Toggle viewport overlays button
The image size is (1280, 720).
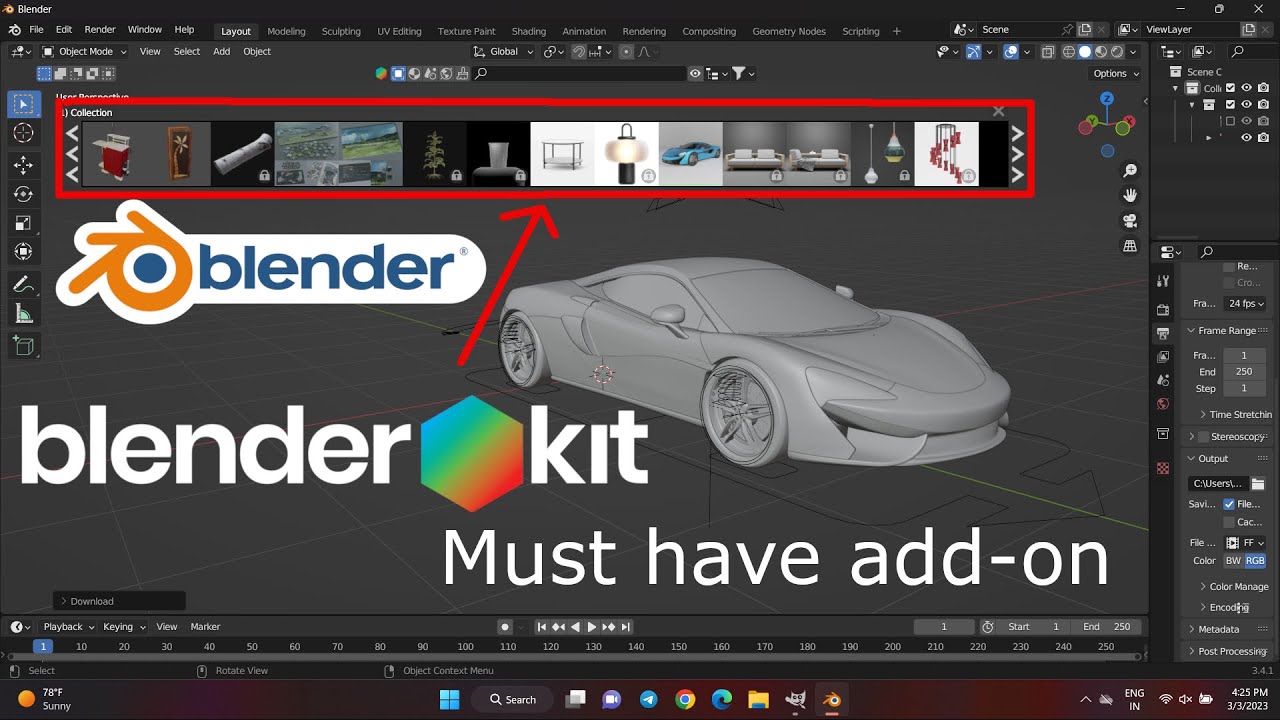click(x=1011, y=52)
